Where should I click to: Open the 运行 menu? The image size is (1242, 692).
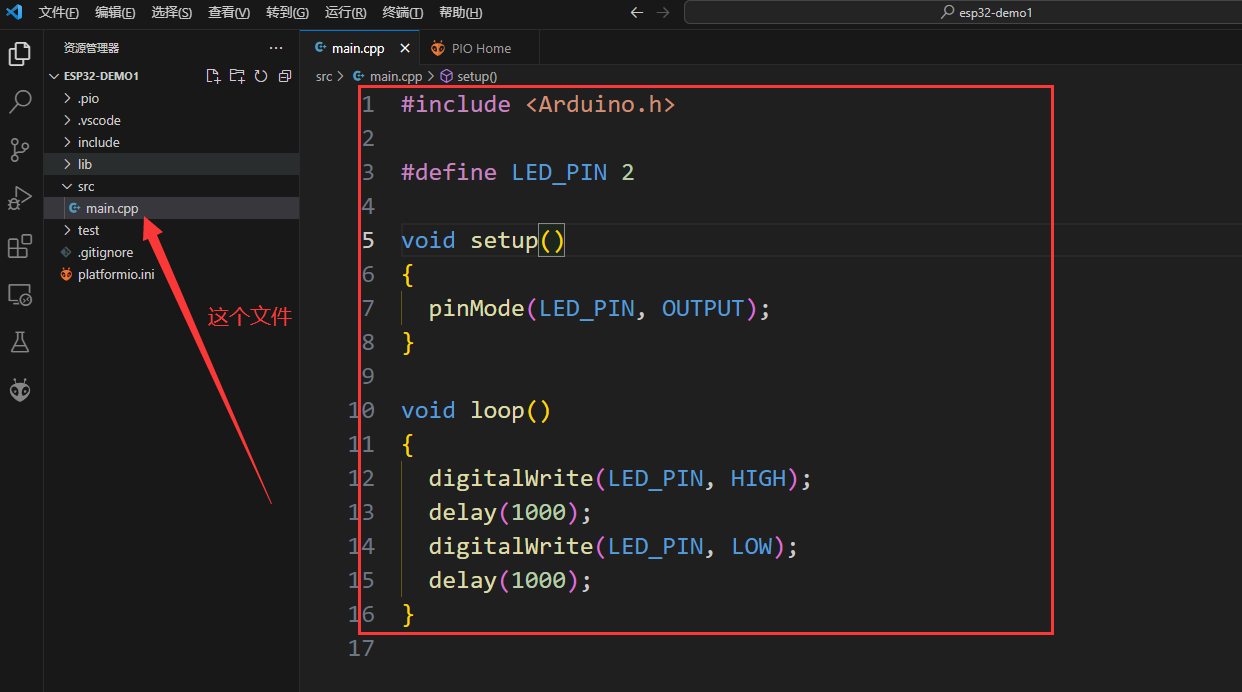pyautogui.click(x=345, y=12)
